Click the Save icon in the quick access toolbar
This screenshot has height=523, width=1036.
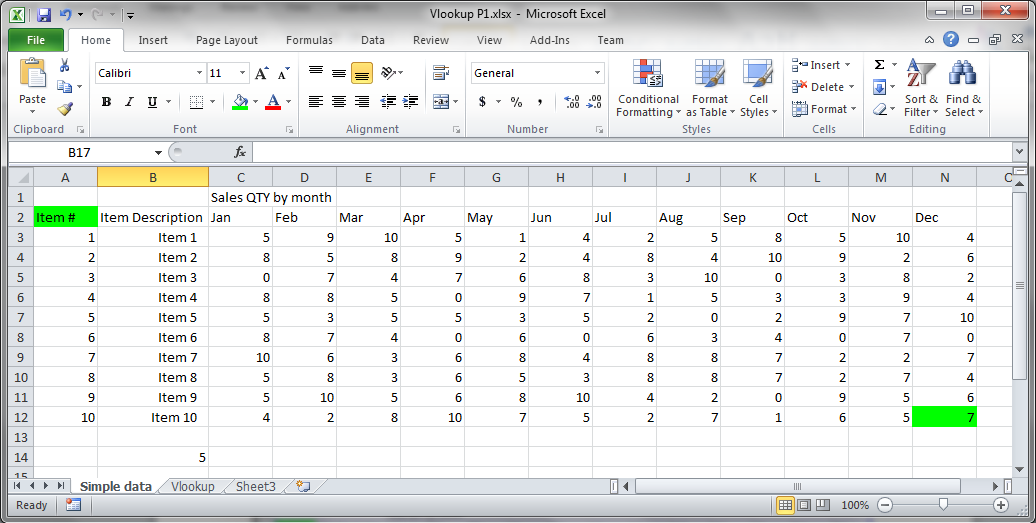pyautogui.click(x=44, y=15)
